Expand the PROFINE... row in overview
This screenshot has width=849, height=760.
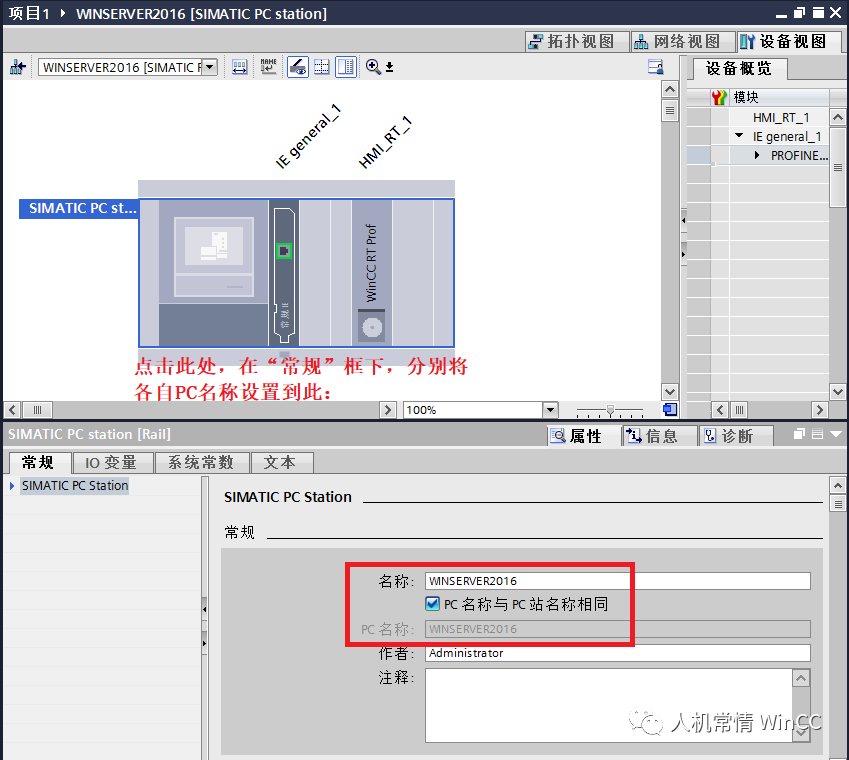point(757,155)
